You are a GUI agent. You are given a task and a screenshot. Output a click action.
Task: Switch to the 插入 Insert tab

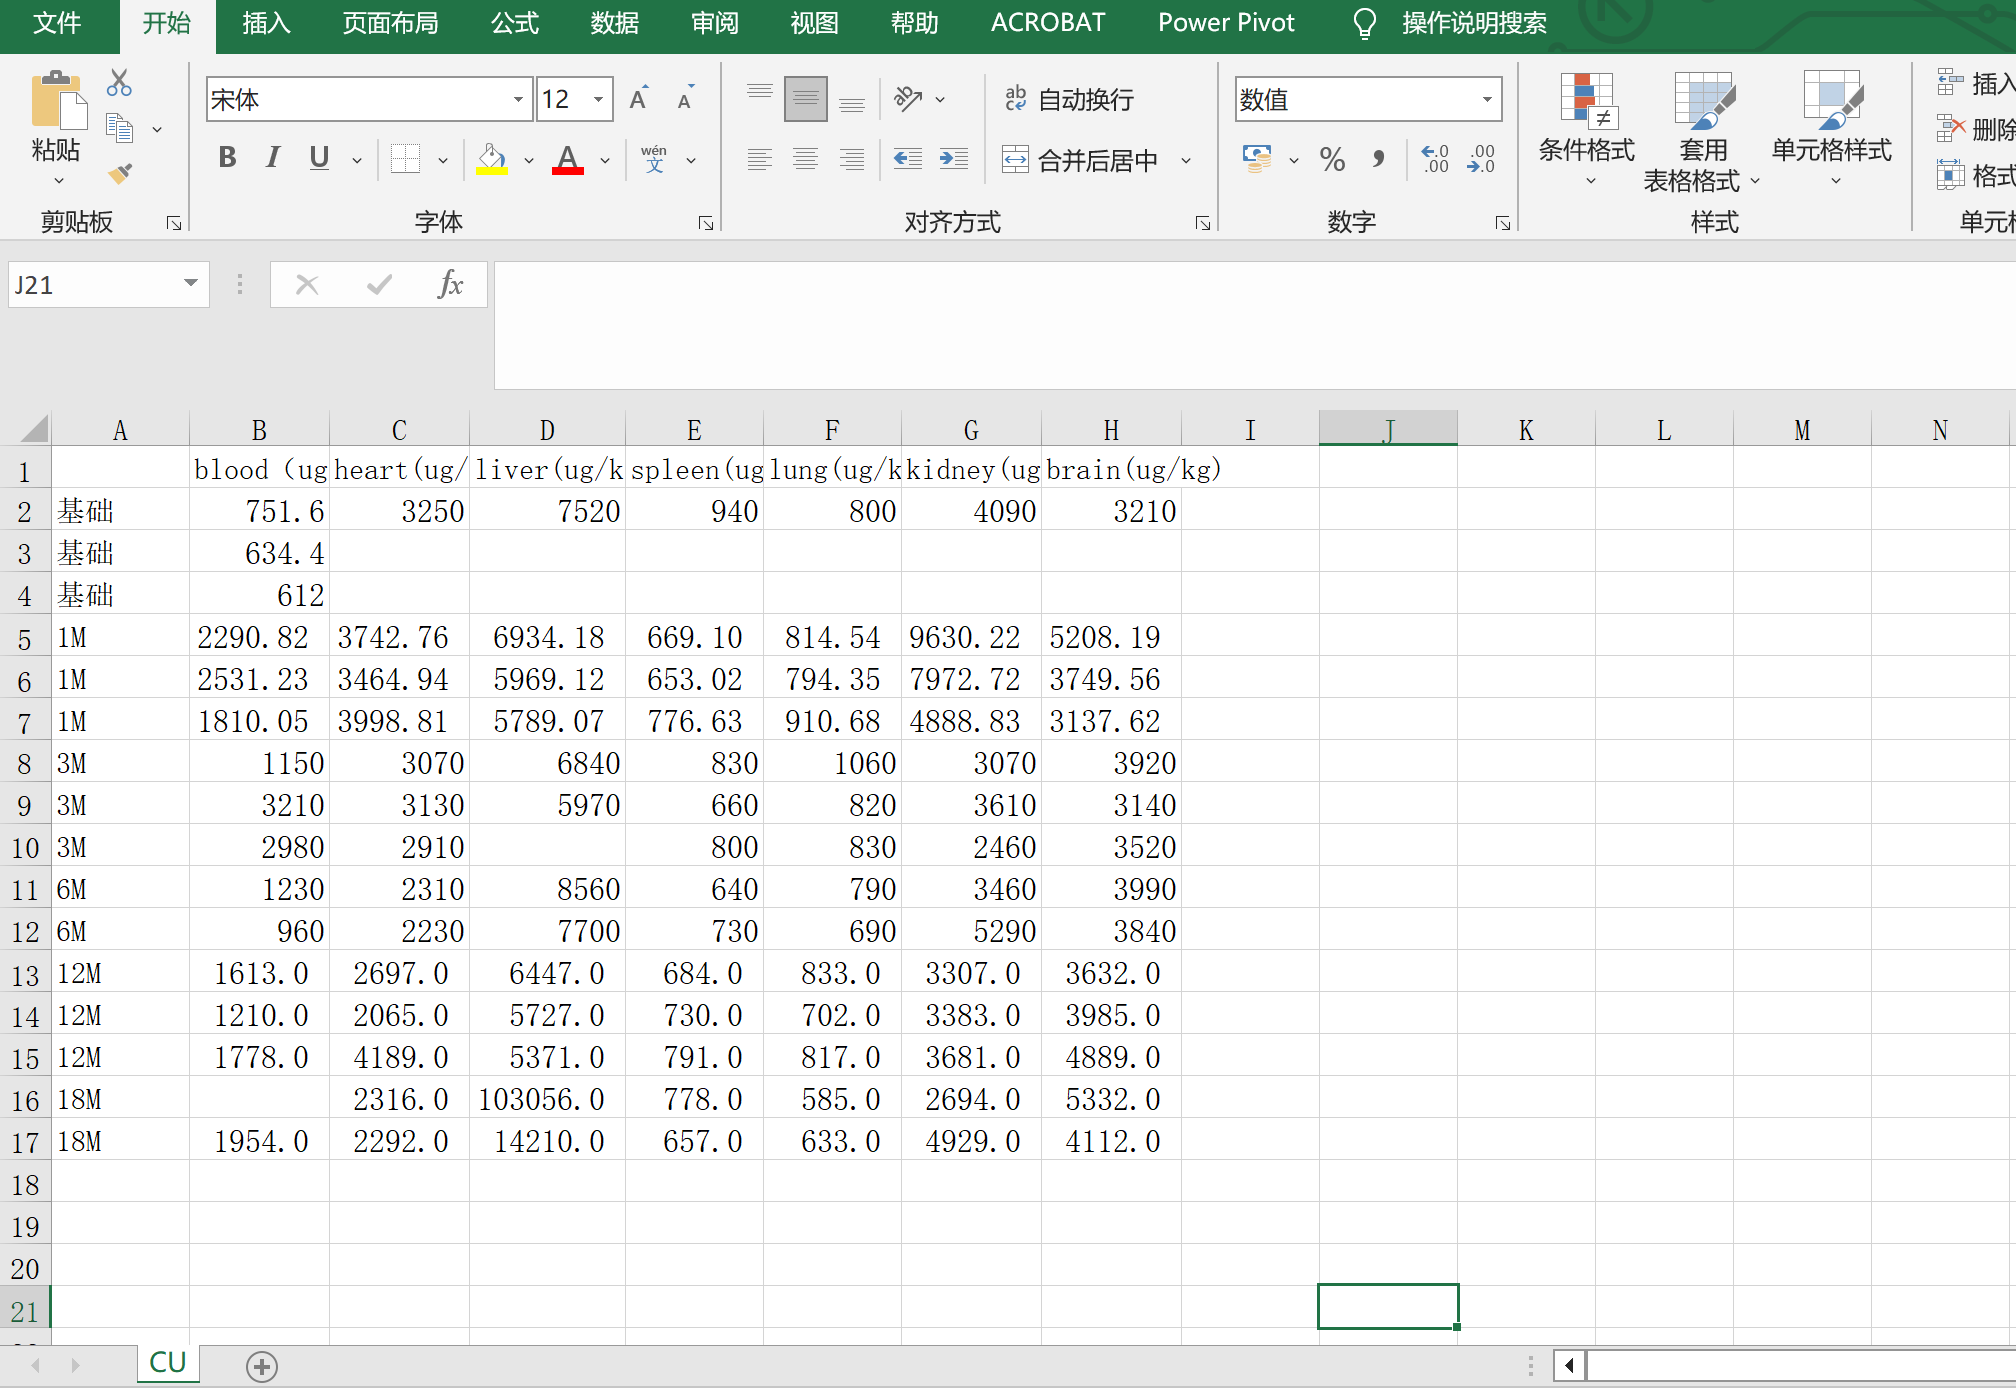point(266,23)
